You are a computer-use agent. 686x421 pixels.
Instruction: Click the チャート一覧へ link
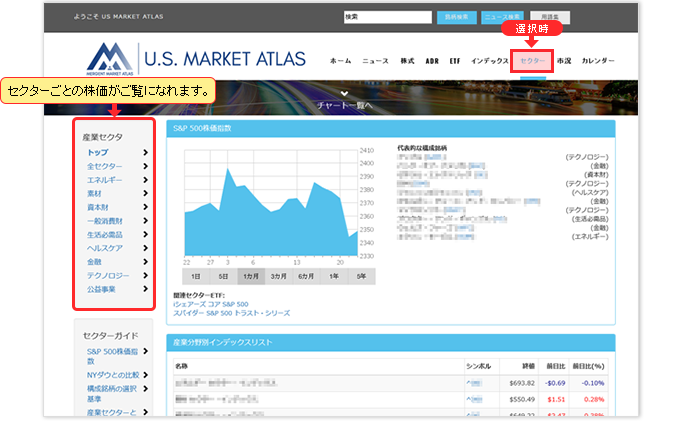tap(344, 105)
